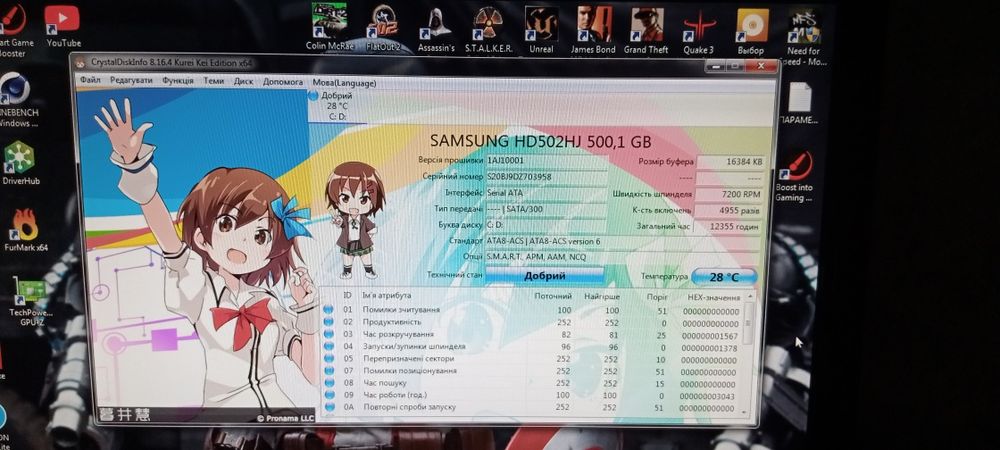Image resolution: width=1000 pixels, height=450 pixels.
Task: Click CrystalDiskInfo title bar app icon
Action: click(x=82, y=62)
